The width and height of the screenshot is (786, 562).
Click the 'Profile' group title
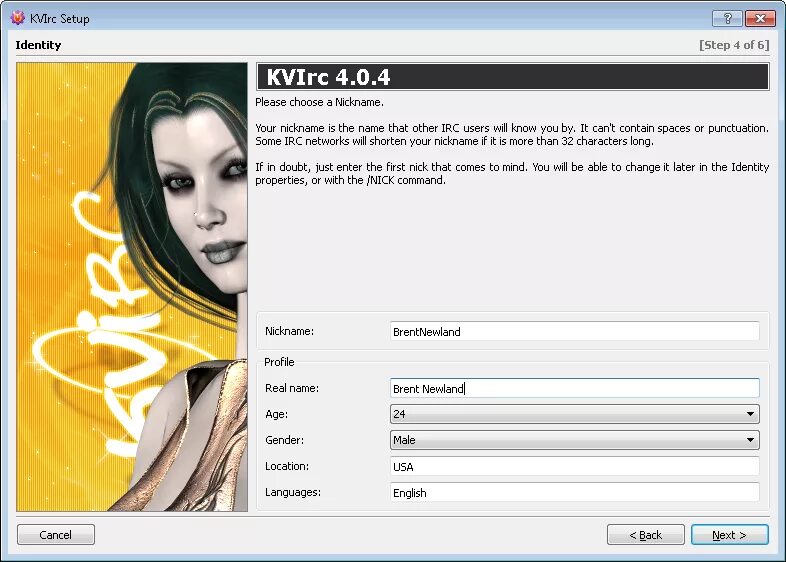tap(279, 362)
